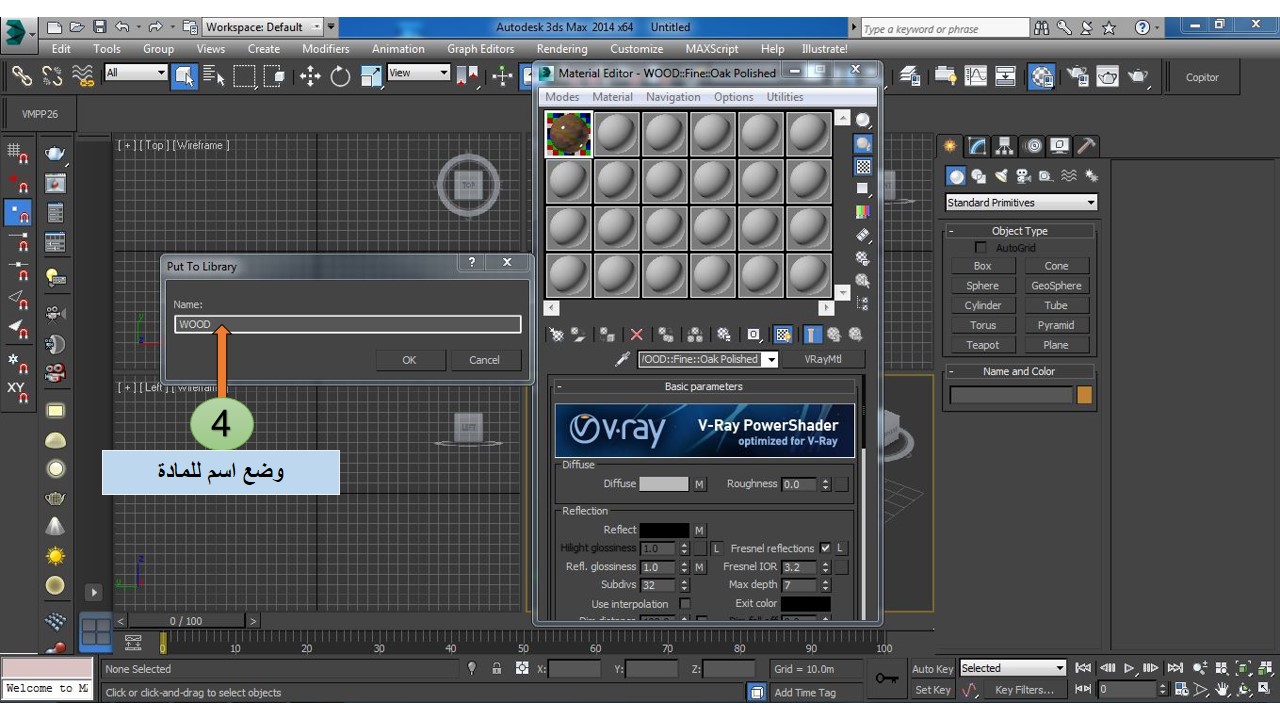The height and width of the screenshot is (720, 1280).
Task: Open the View reference coordinate dropdown
Action: coord(419,72)
